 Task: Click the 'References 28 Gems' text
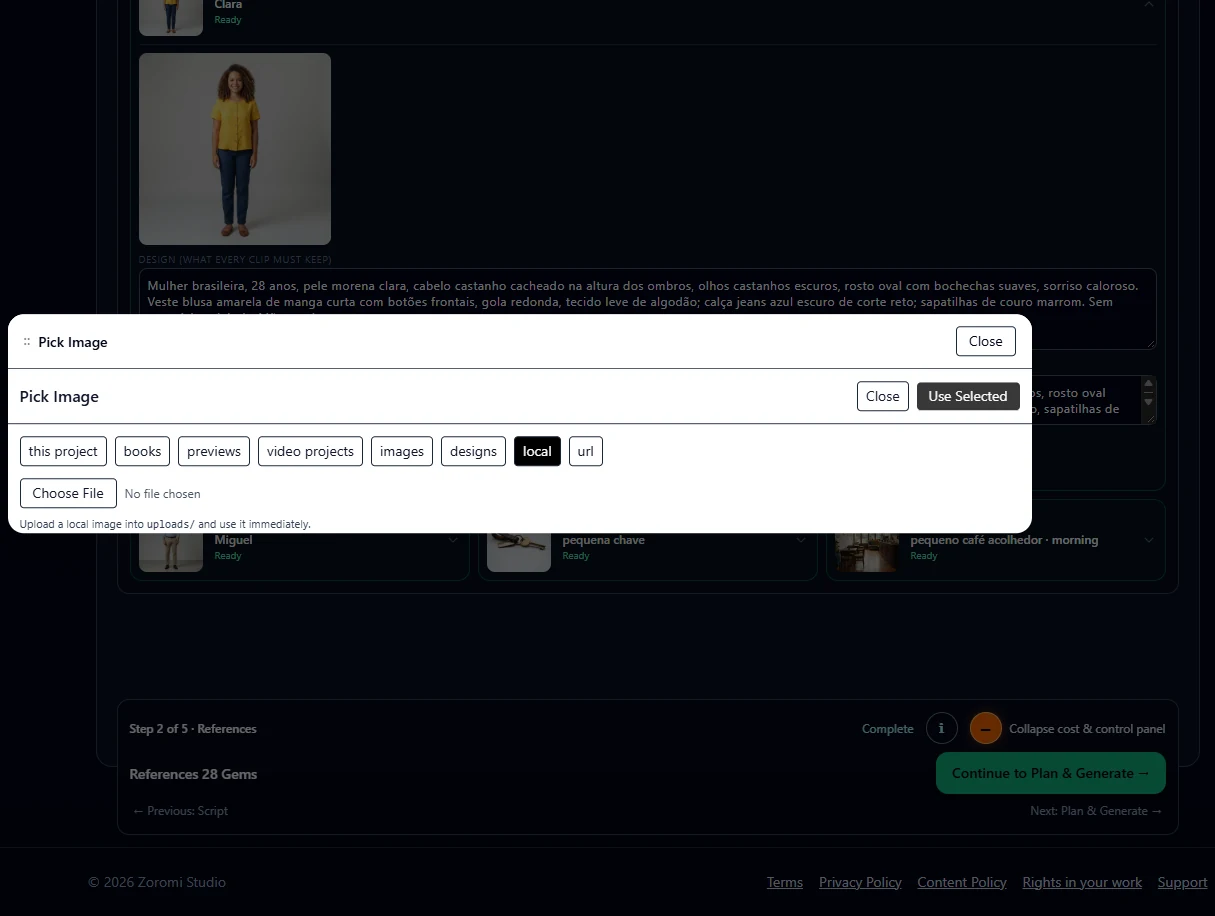pyautogui.click(x=193, y=774)
